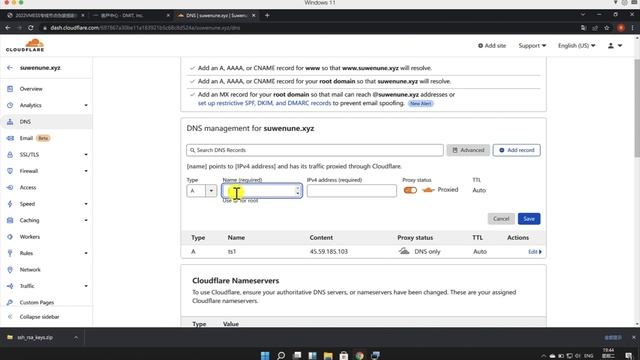
Task: Click the browser back arrow
Action: pos(8,28)
